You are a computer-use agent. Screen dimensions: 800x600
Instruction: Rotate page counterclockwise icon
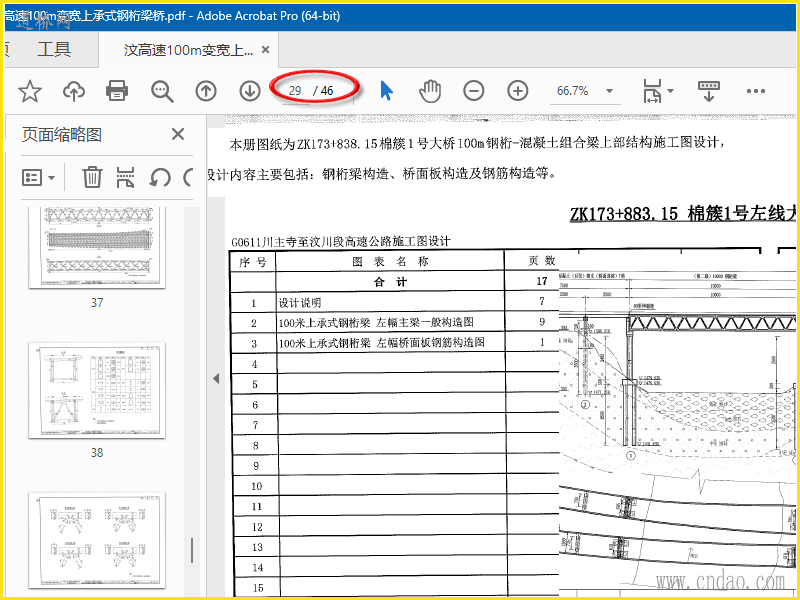160,178
